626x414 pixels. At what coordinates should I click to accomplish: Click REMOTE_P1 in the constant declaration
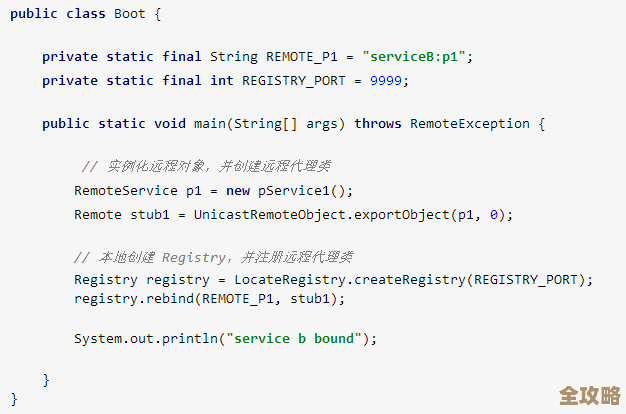[x=301, y=57]
